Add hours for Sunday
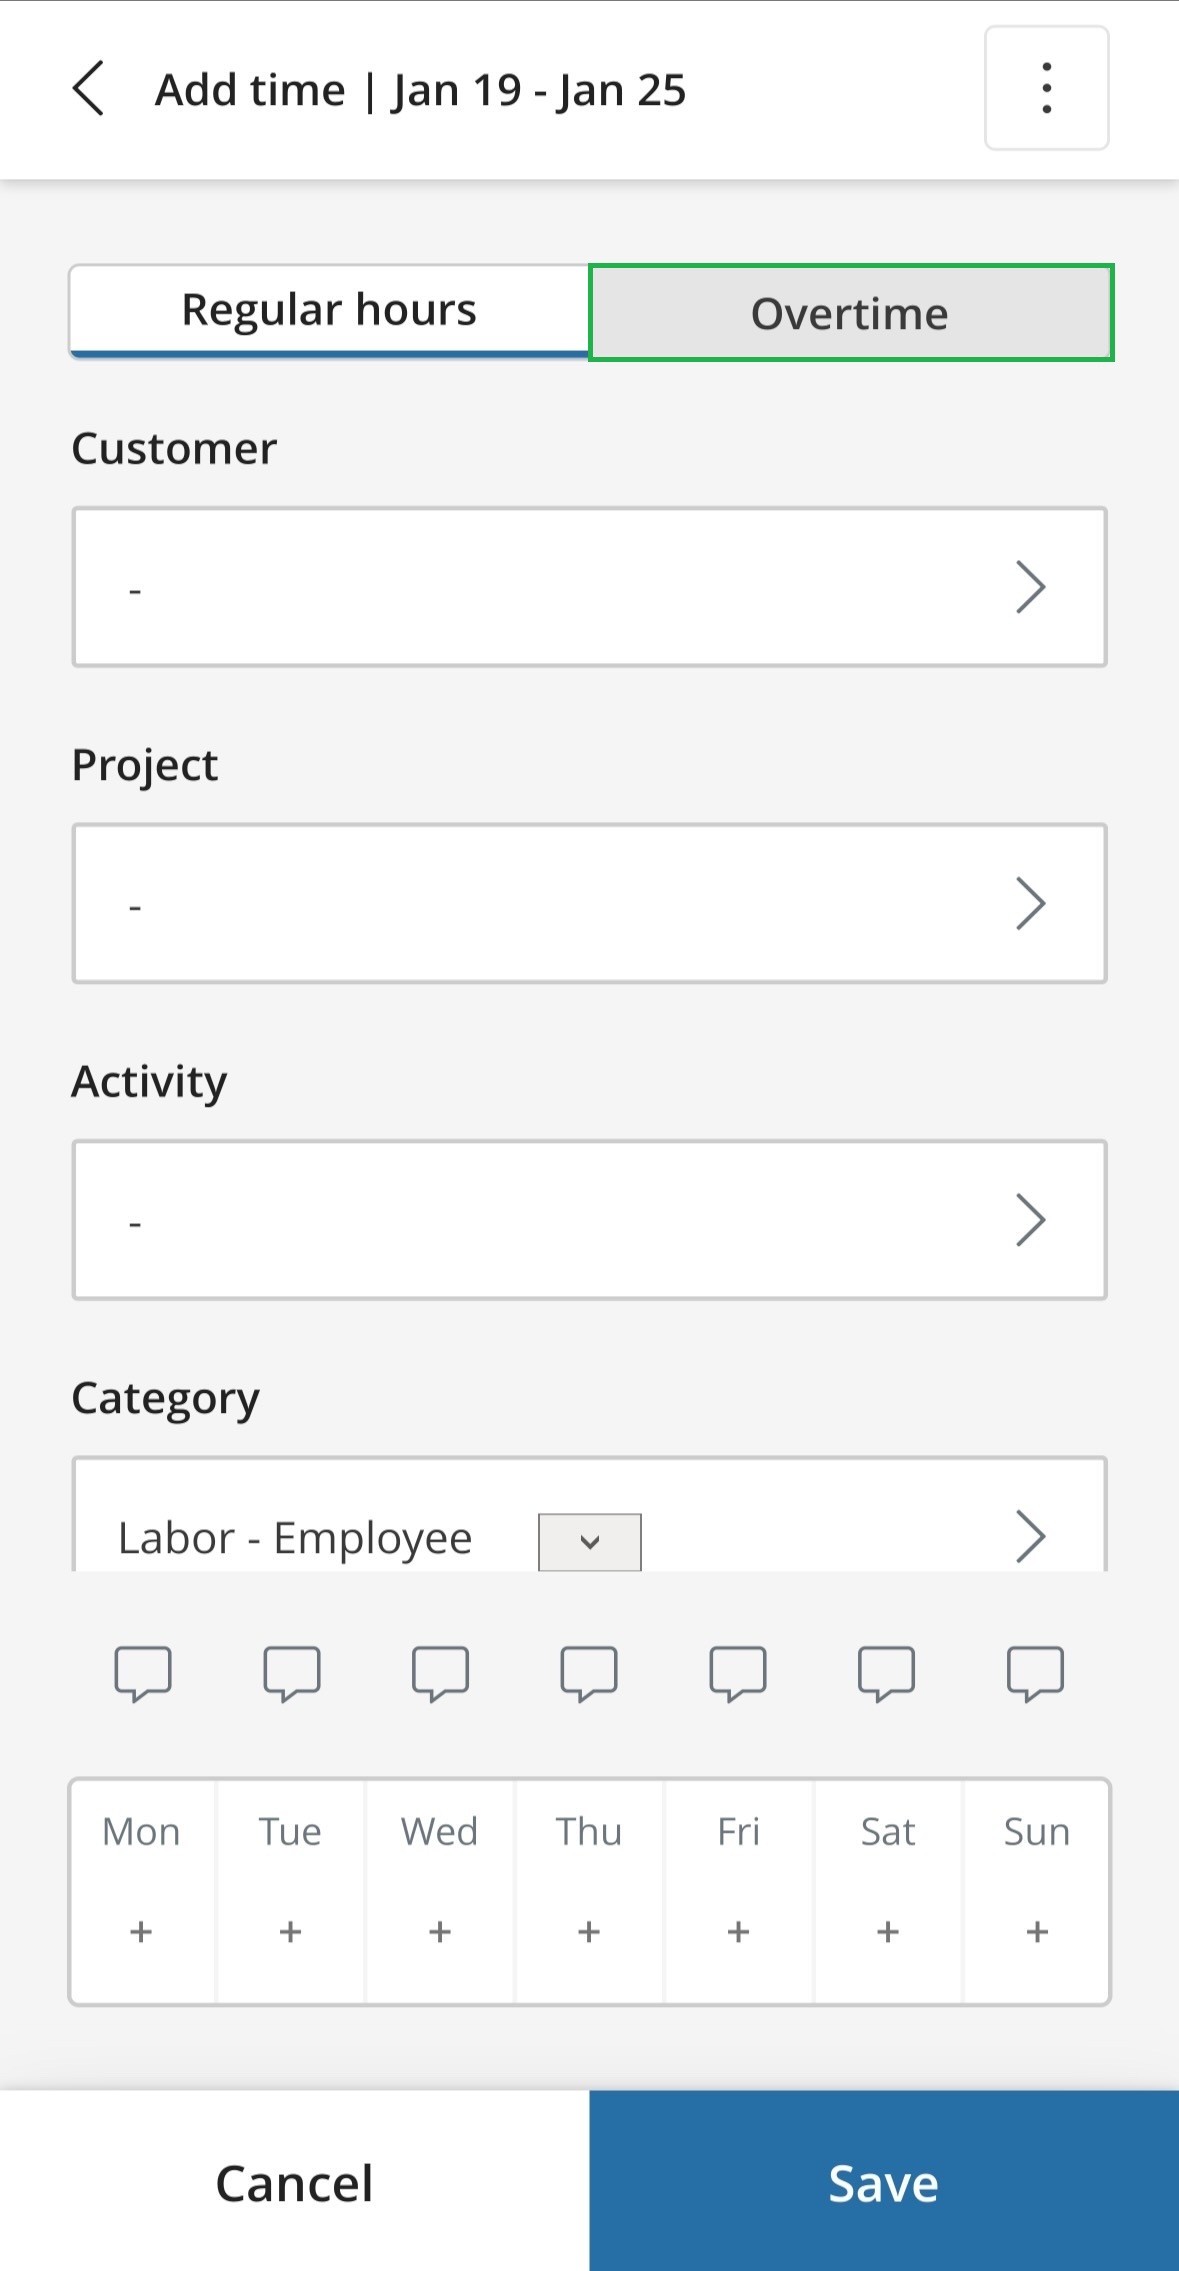This screenshot has width=1179, height=2271. pos(1037,1931)
